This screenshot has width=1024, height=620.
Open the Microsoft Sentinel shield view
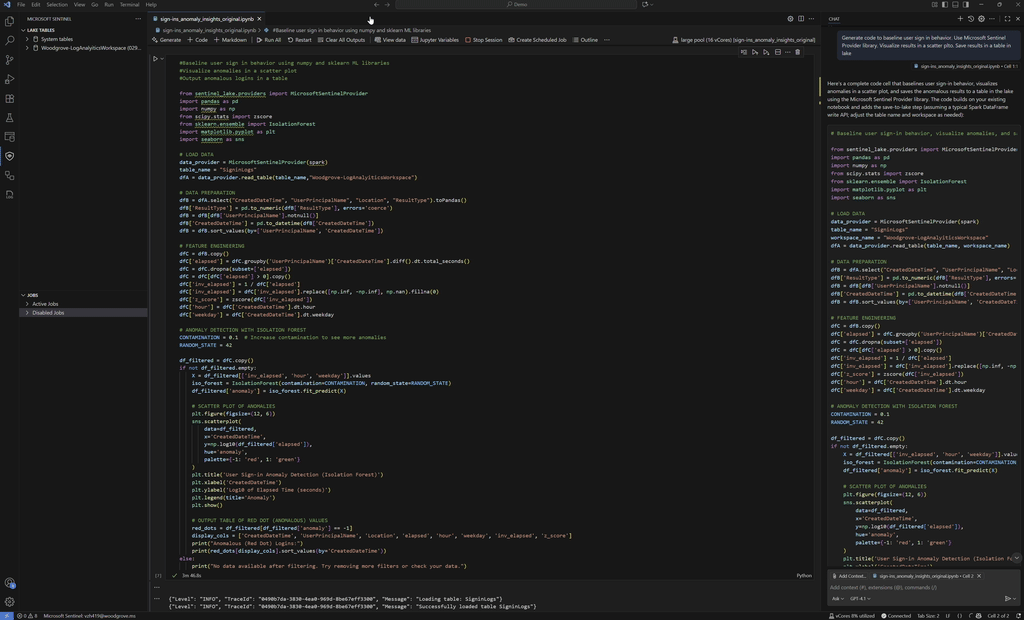[x=9, y=156]
